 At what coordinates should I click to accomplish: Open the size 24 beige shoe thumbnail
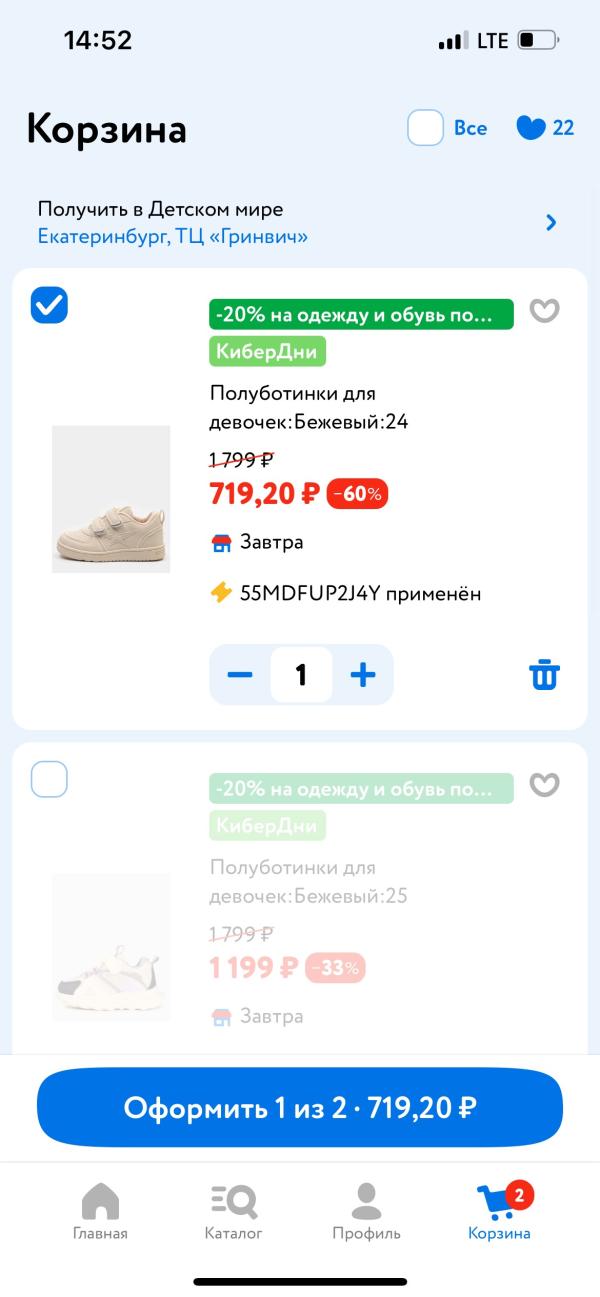[111, 499]
